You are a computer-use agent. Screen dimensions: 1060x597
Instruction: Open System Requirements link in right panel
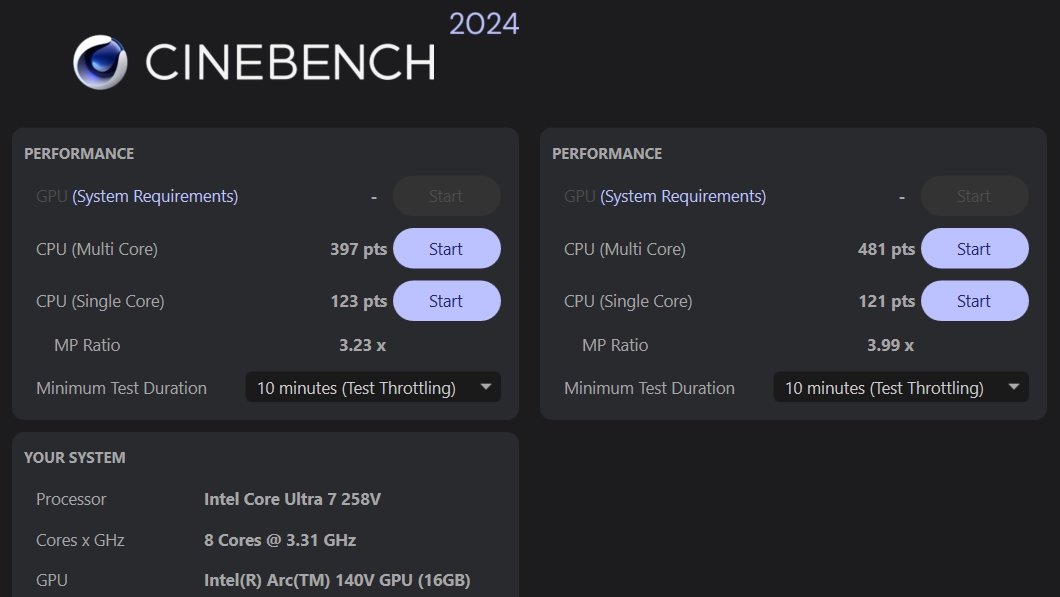[x=683, y=196]
